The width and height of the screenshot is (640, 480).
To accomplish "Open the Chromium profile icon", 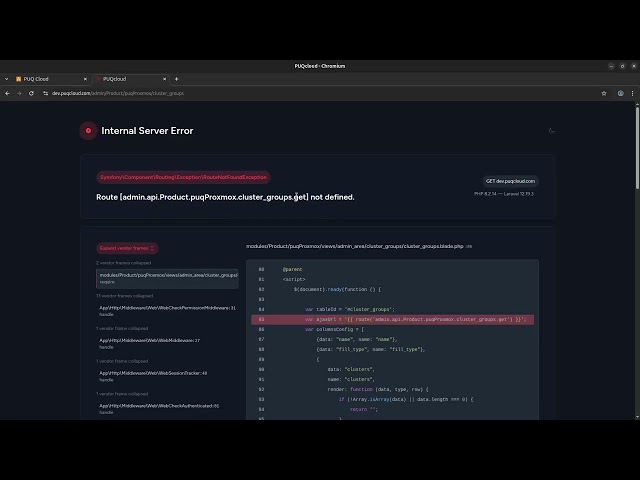I will pyautogui.click(x=620, y=93).
